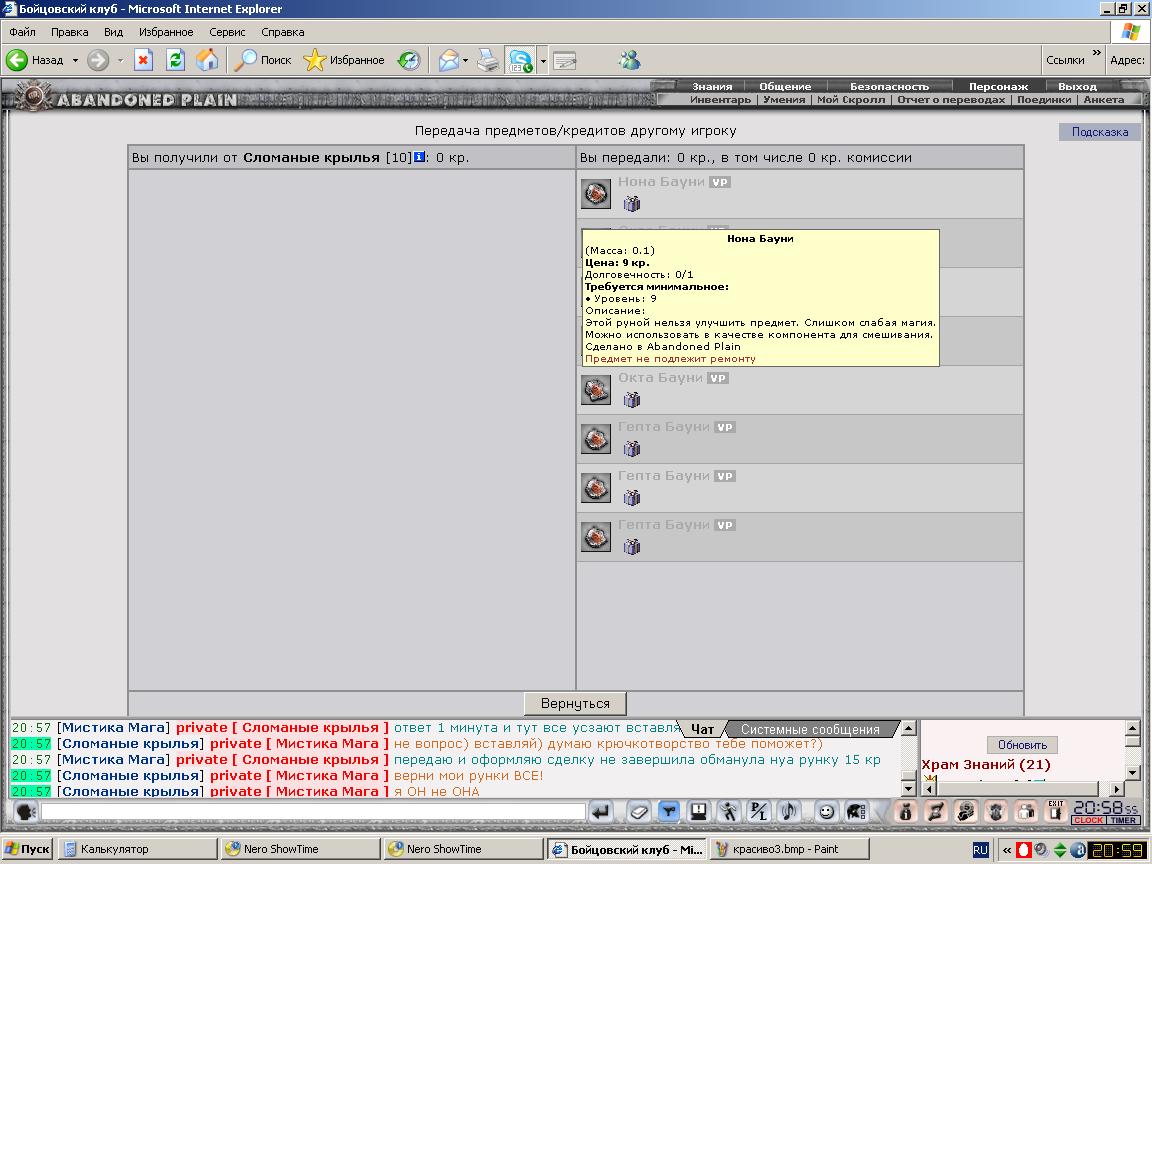Click the Окта Бауни rune thumbnail
Image resolution: width=1152 pixels, height=1160 pixels.
[x=596, y=390]
